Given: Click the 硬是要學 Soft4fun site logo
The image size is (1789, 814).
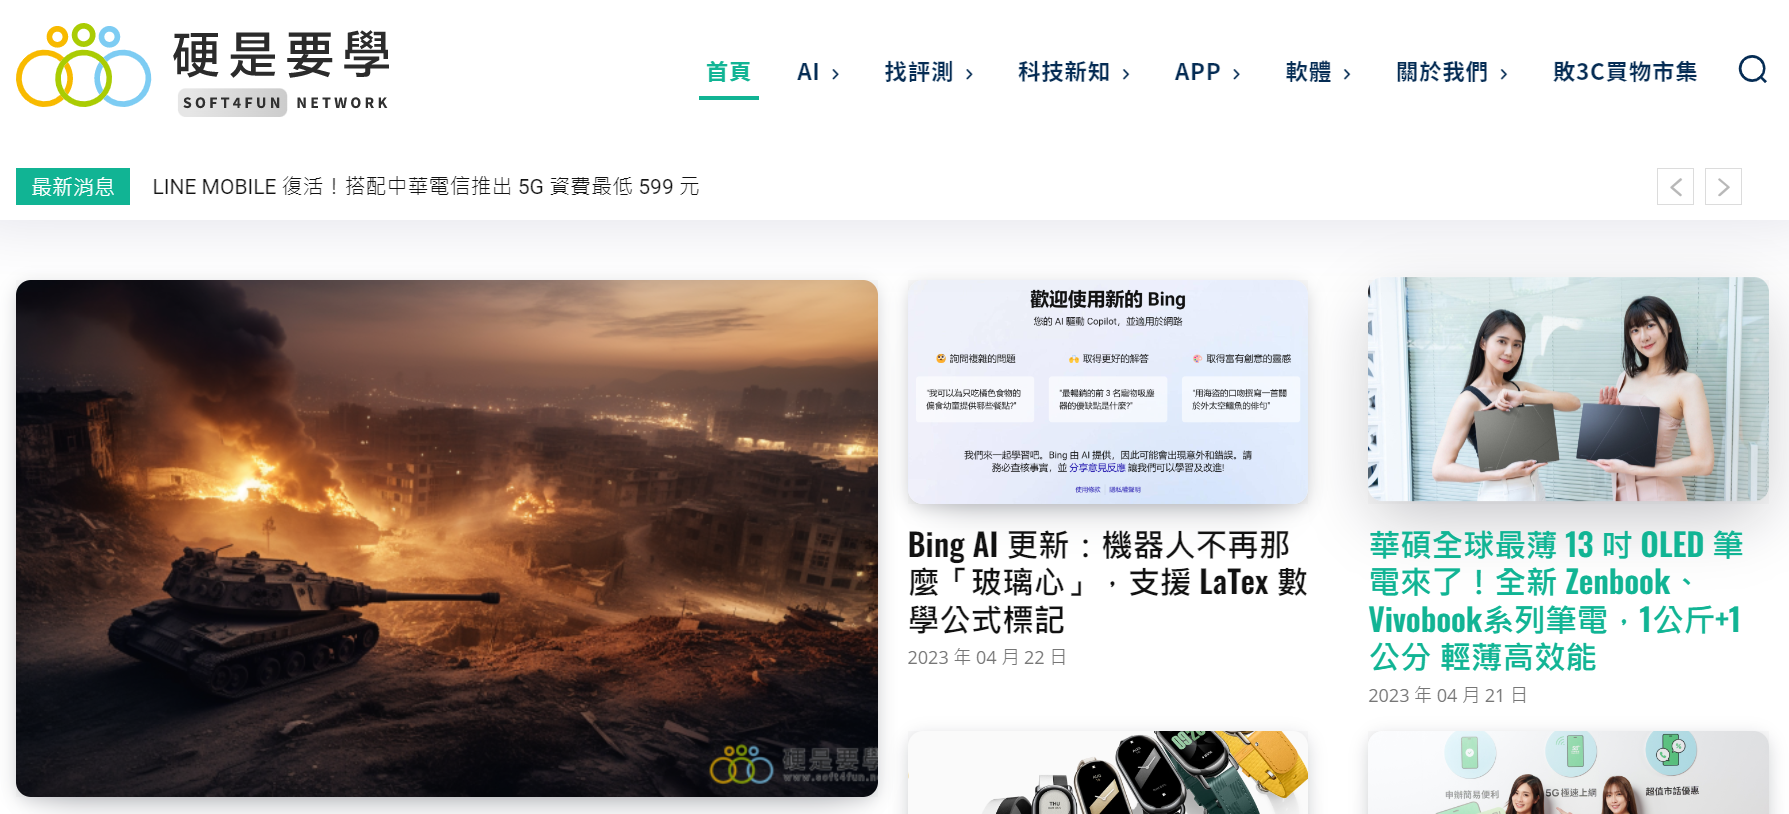Looking at the screenshot, I should click(203, 69).
